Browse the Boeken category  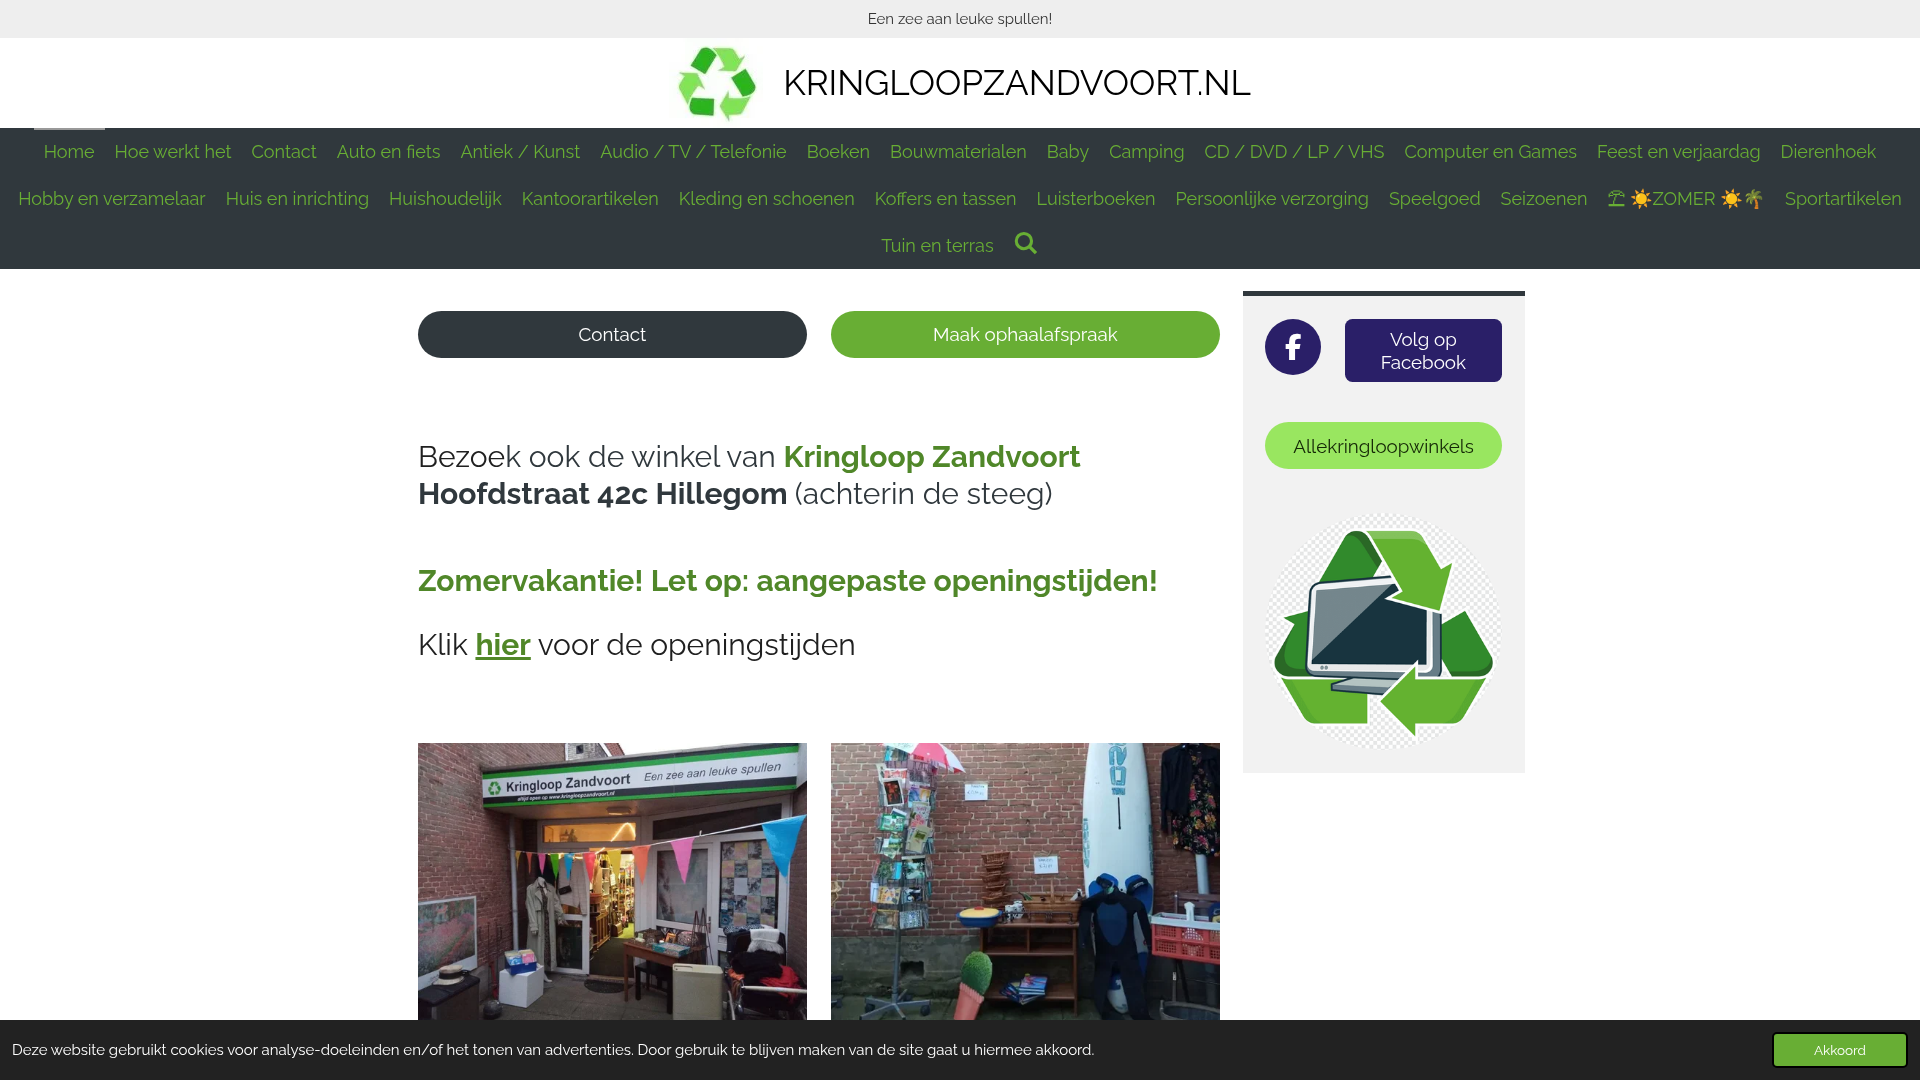(838, 152)
